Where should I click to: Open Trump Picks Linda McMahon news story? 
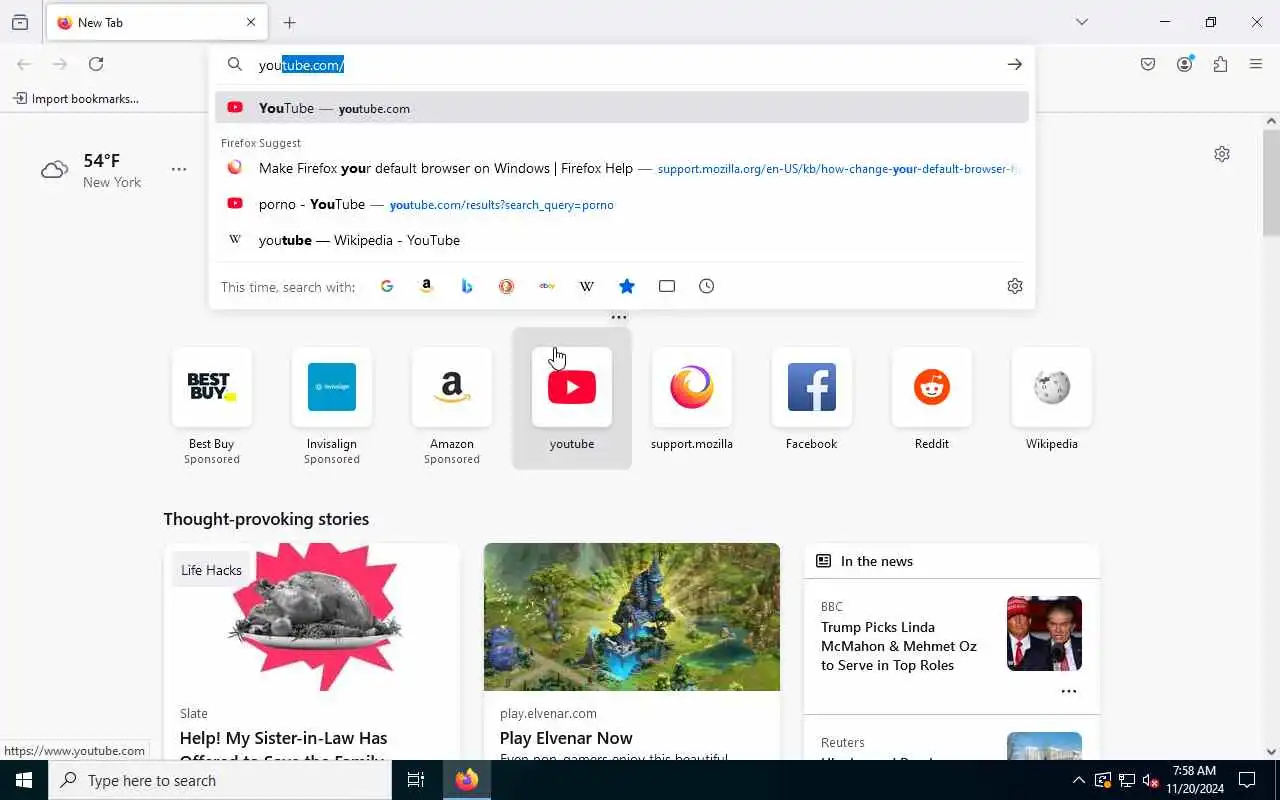(899, 646)
